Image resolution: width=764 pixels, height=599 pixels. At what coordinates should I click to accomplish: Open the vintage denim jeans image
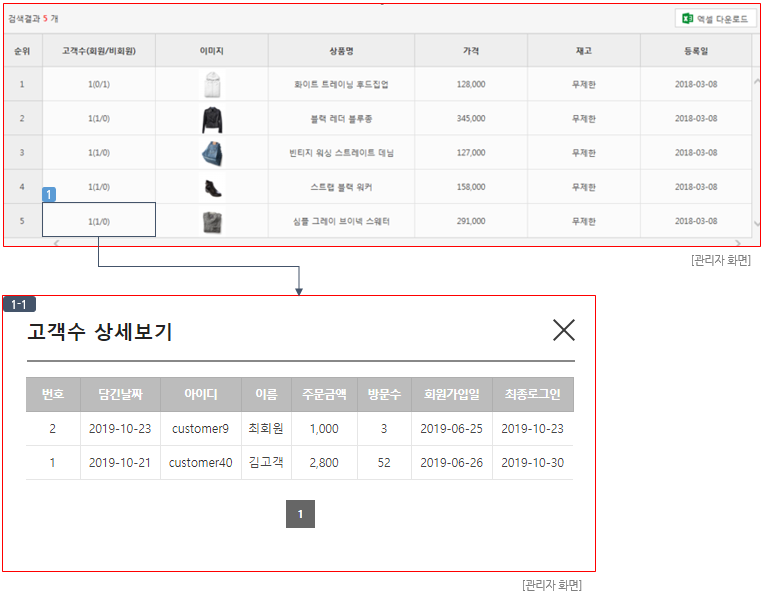pyautogui.click(x=211, y=153)
